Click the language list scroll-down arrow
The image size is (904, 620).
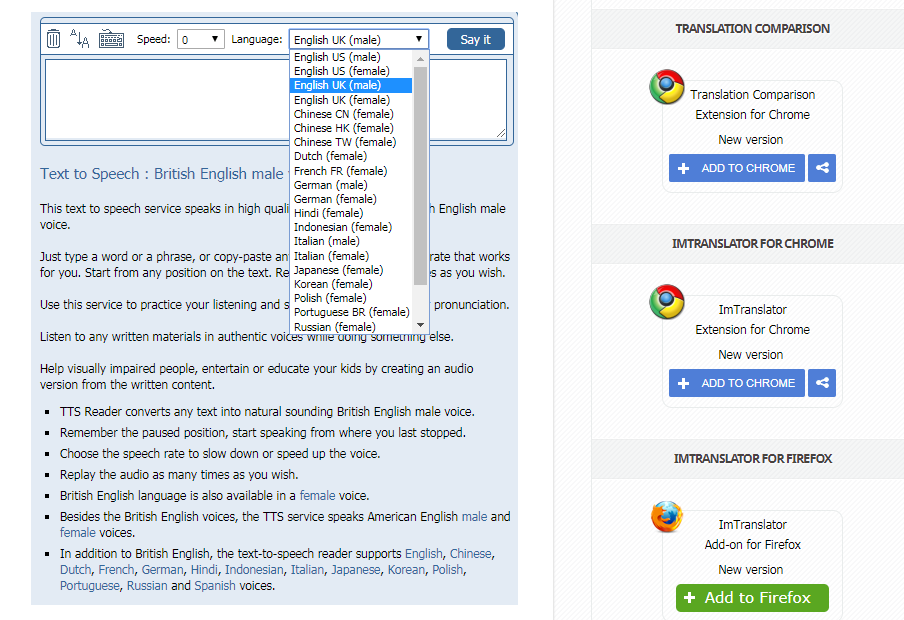click(x=420, y=325)
